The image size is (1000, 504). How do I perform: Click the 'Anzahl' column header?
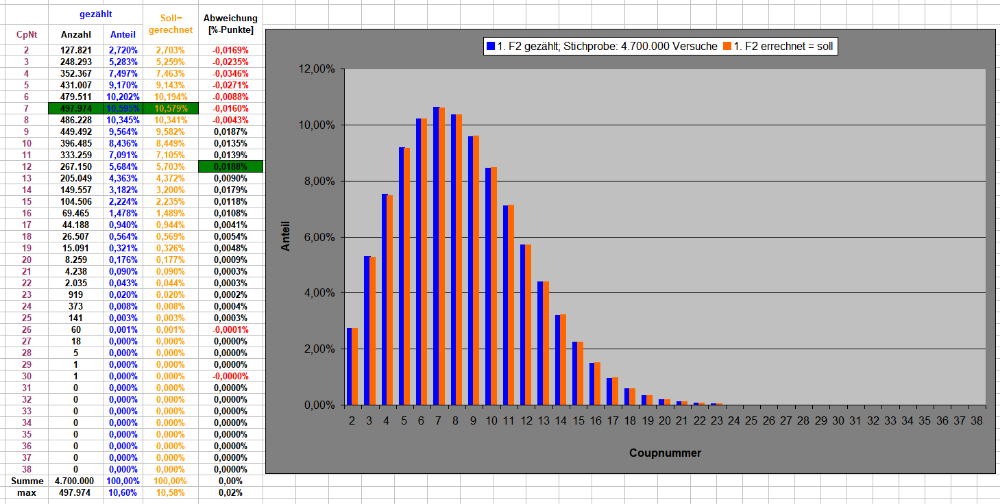click(77, 34)
